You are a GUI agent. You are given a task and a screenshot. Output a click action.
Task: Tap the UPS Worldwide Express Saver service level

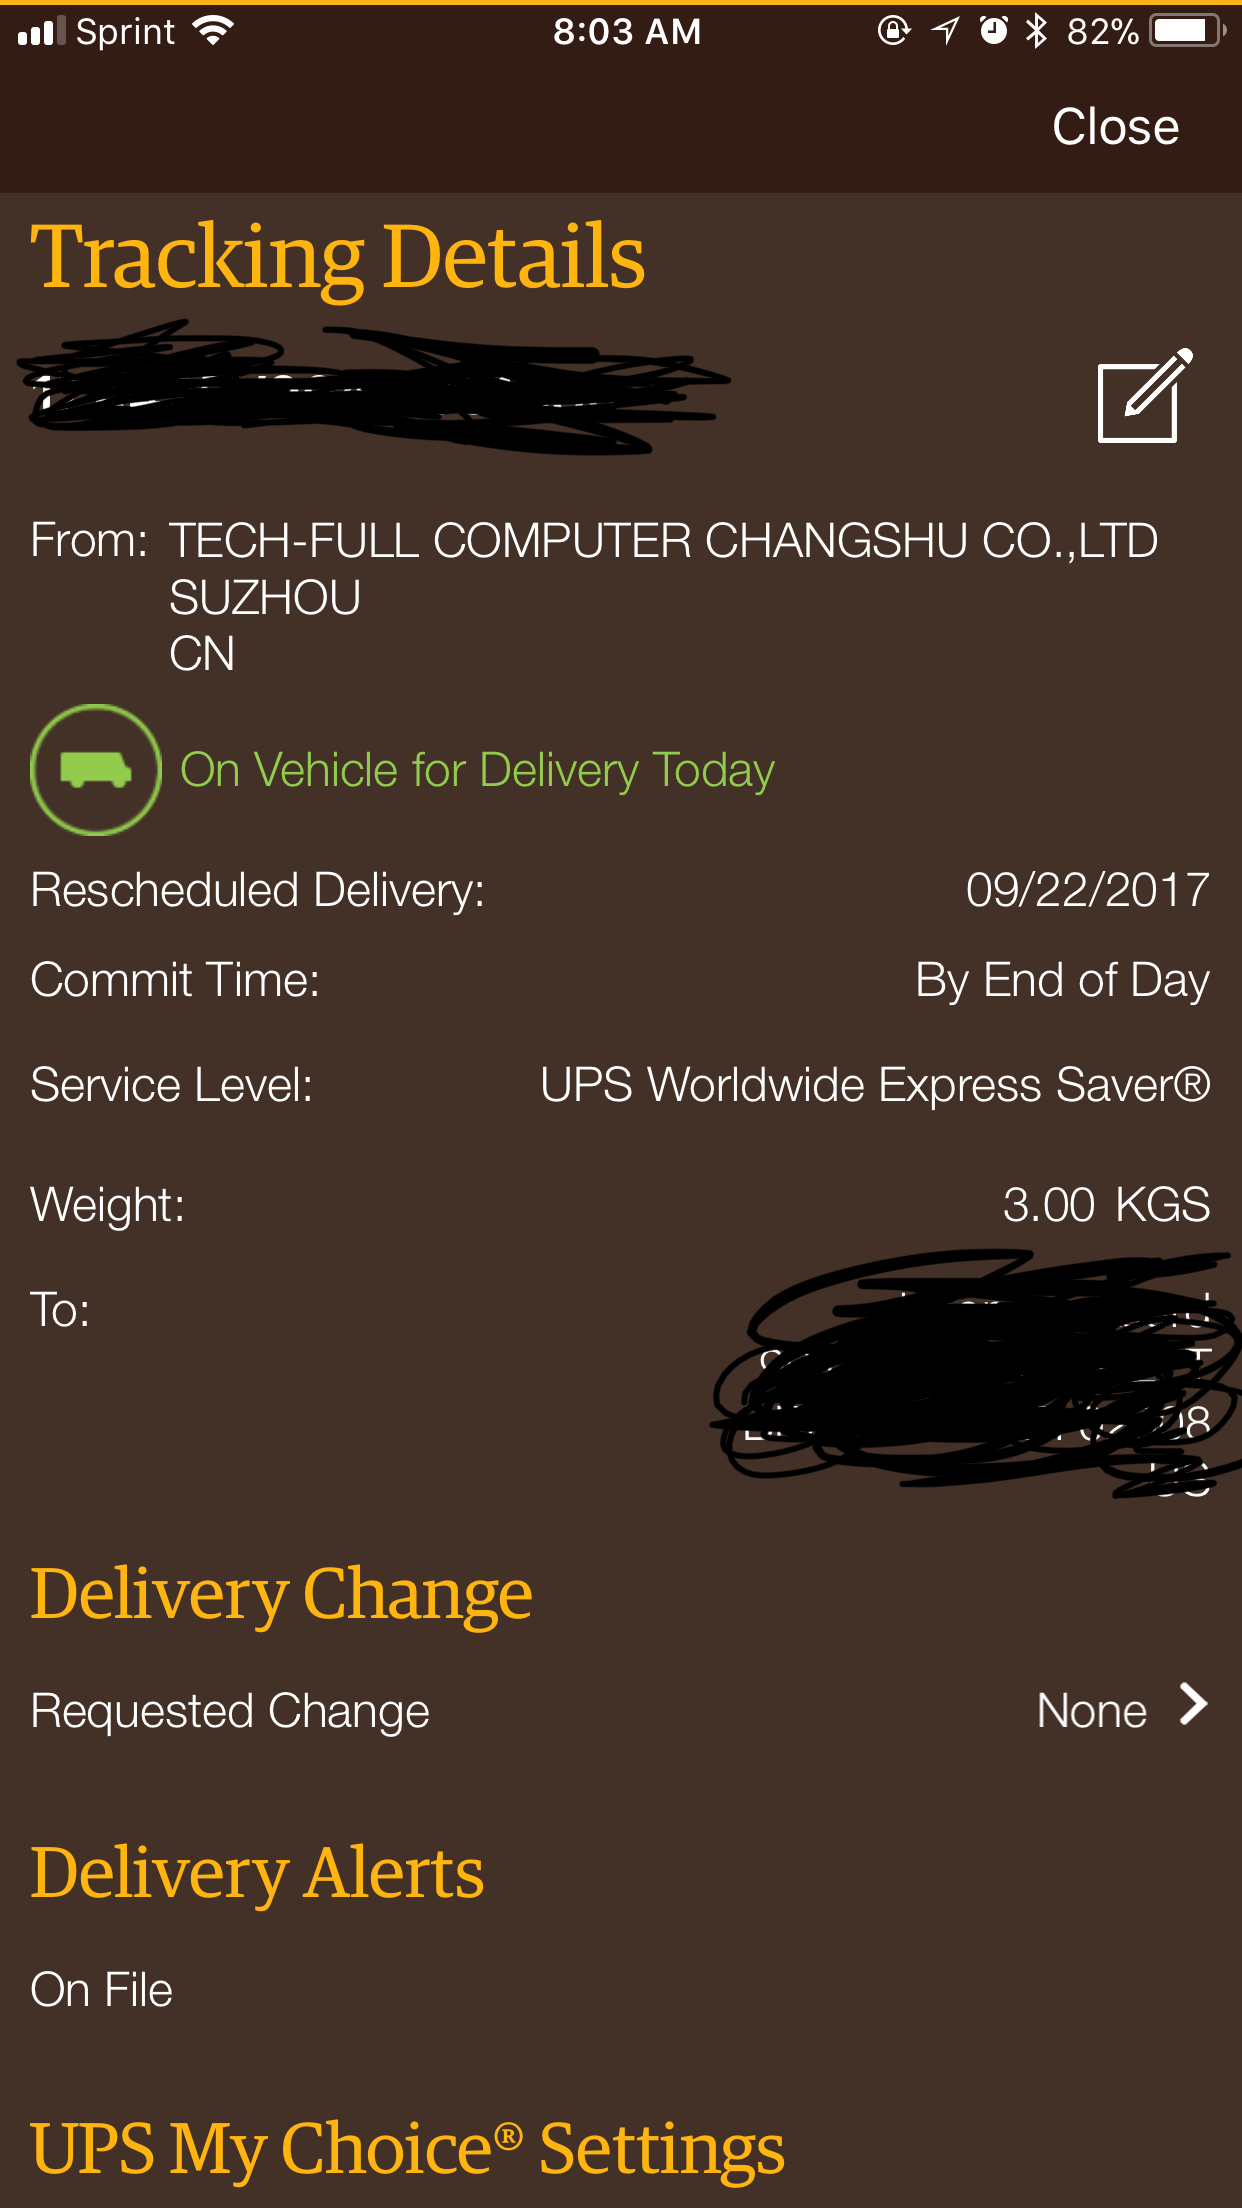875,1085
